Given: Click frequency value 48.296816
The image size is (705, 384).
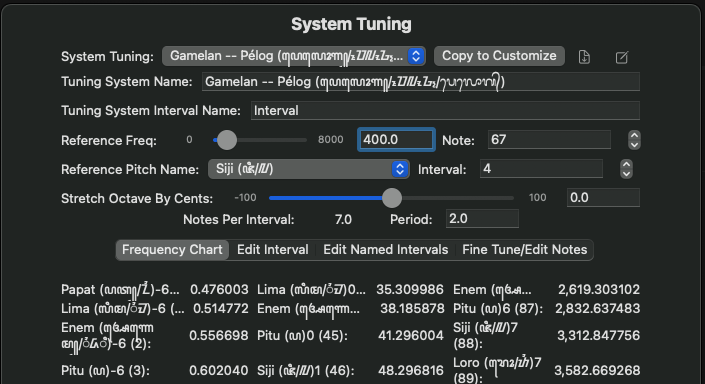Looking at the screenshot, I should 411,371.
